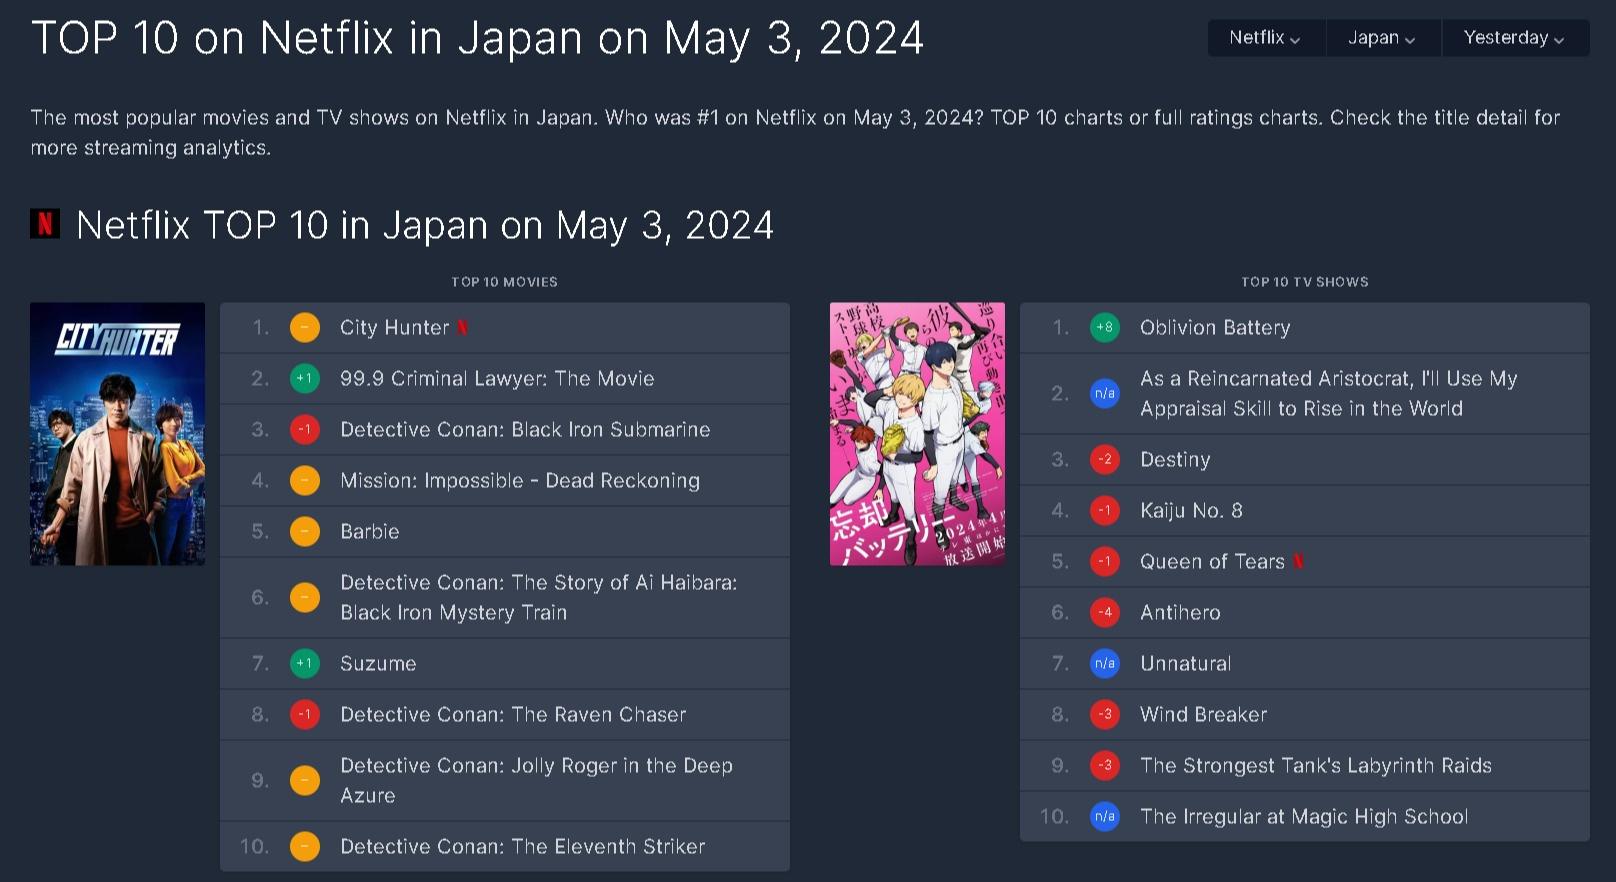Open The Irregular at Magic High School
Screen dimensions: 1616x882
1304,817
